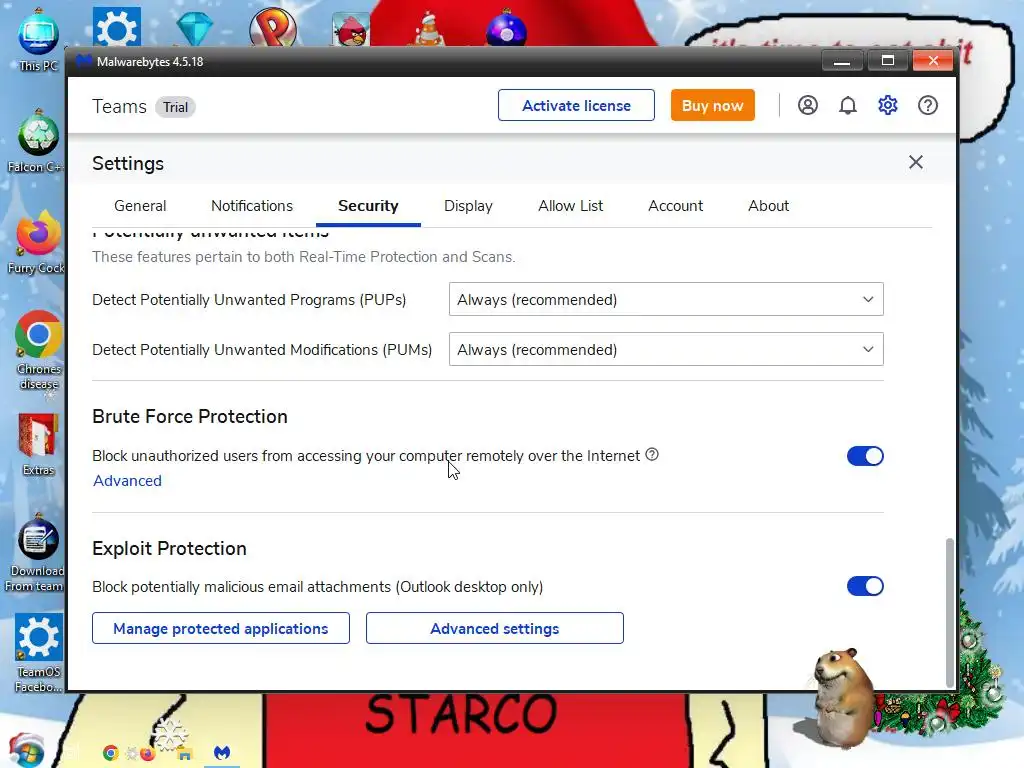Open File Explorer from the taskbar

185,754
